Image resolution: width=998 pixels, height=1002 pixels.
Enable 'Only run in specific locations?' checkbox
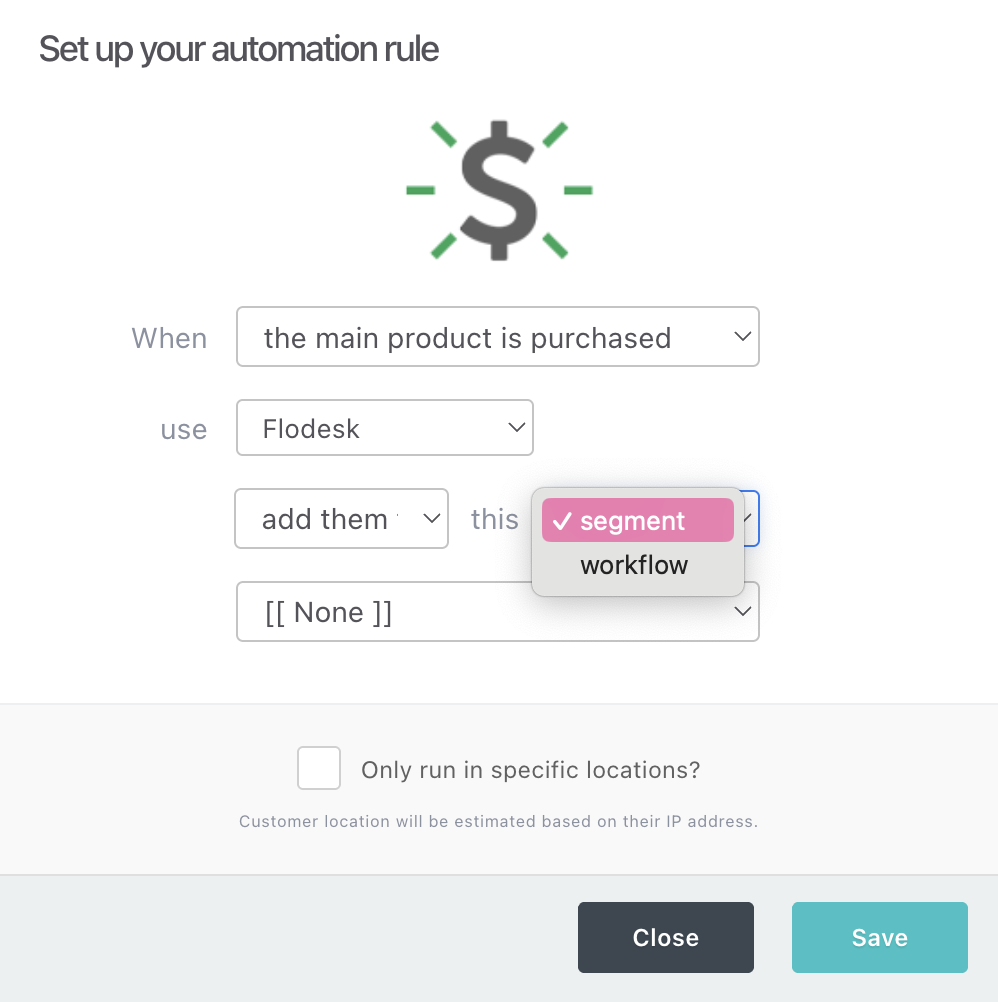(x=319, y=768)
